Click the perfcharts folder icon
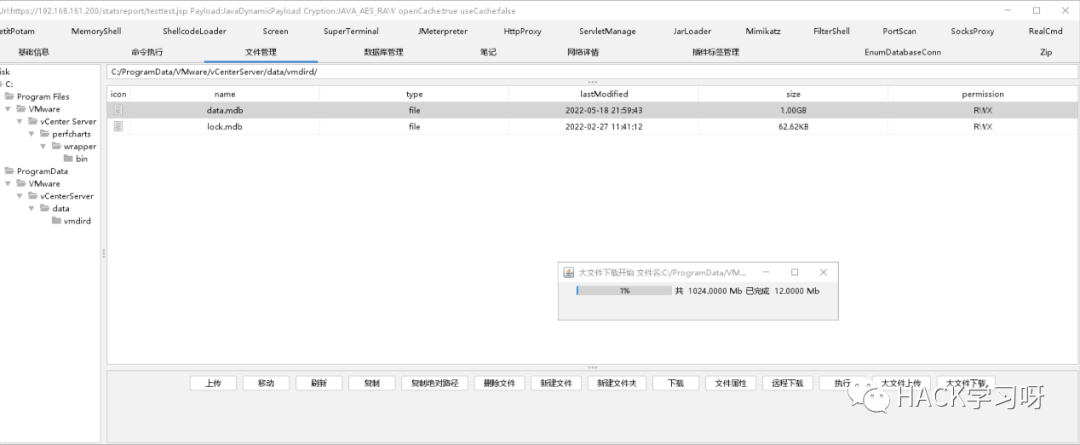1080x445 pixels. coord(45,134)
